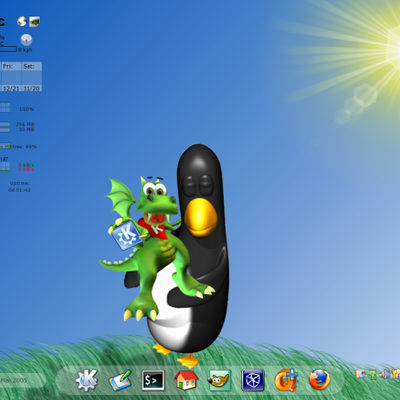Viewport: 400px width, 400px height.
Task: Click the first tray icon with red mark
Action: coord(360,374)
